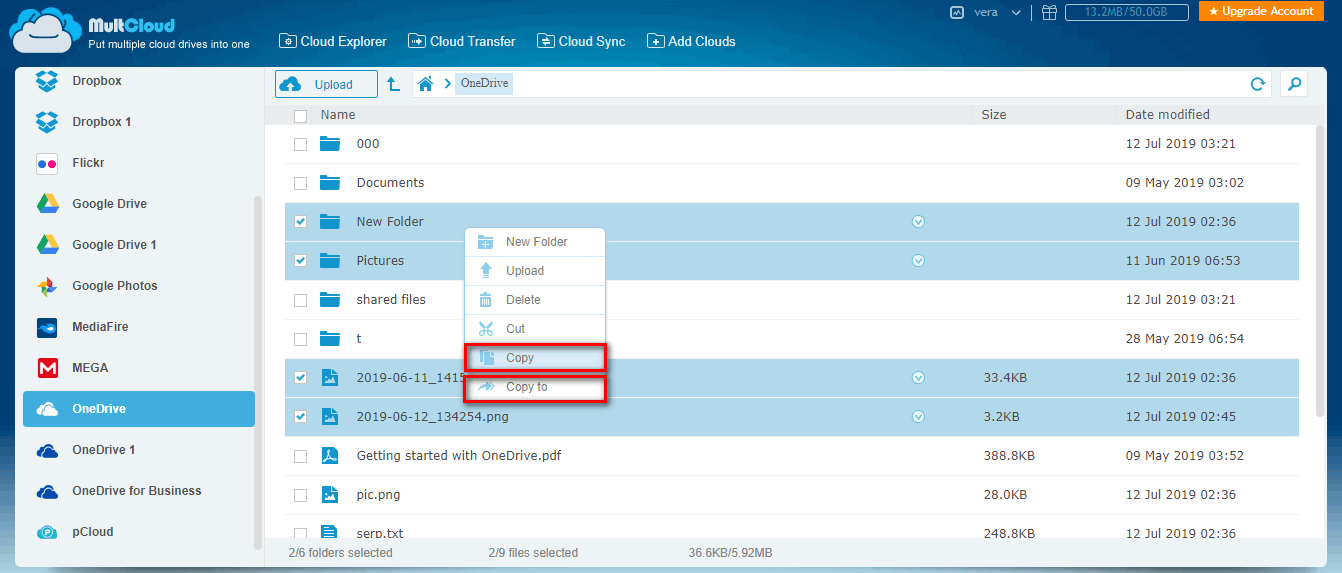Screen dimensions: 1342x573
Task: Check the 000 folder checkbox
Action: coord(300,144)
